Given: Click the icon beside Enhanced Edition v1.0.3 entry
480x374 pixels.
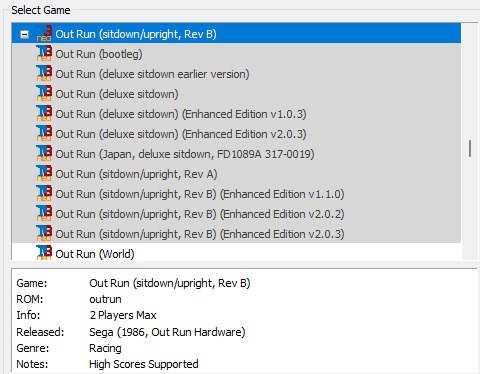Looking at the screenshot, I should coord(44,114).
